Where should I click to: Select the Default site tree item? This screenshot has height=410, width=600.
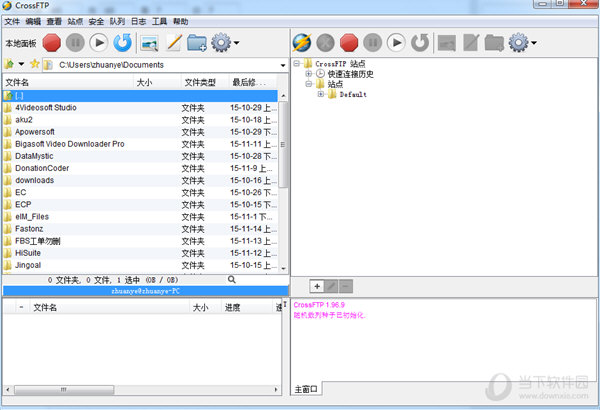[x=353, y=94]
